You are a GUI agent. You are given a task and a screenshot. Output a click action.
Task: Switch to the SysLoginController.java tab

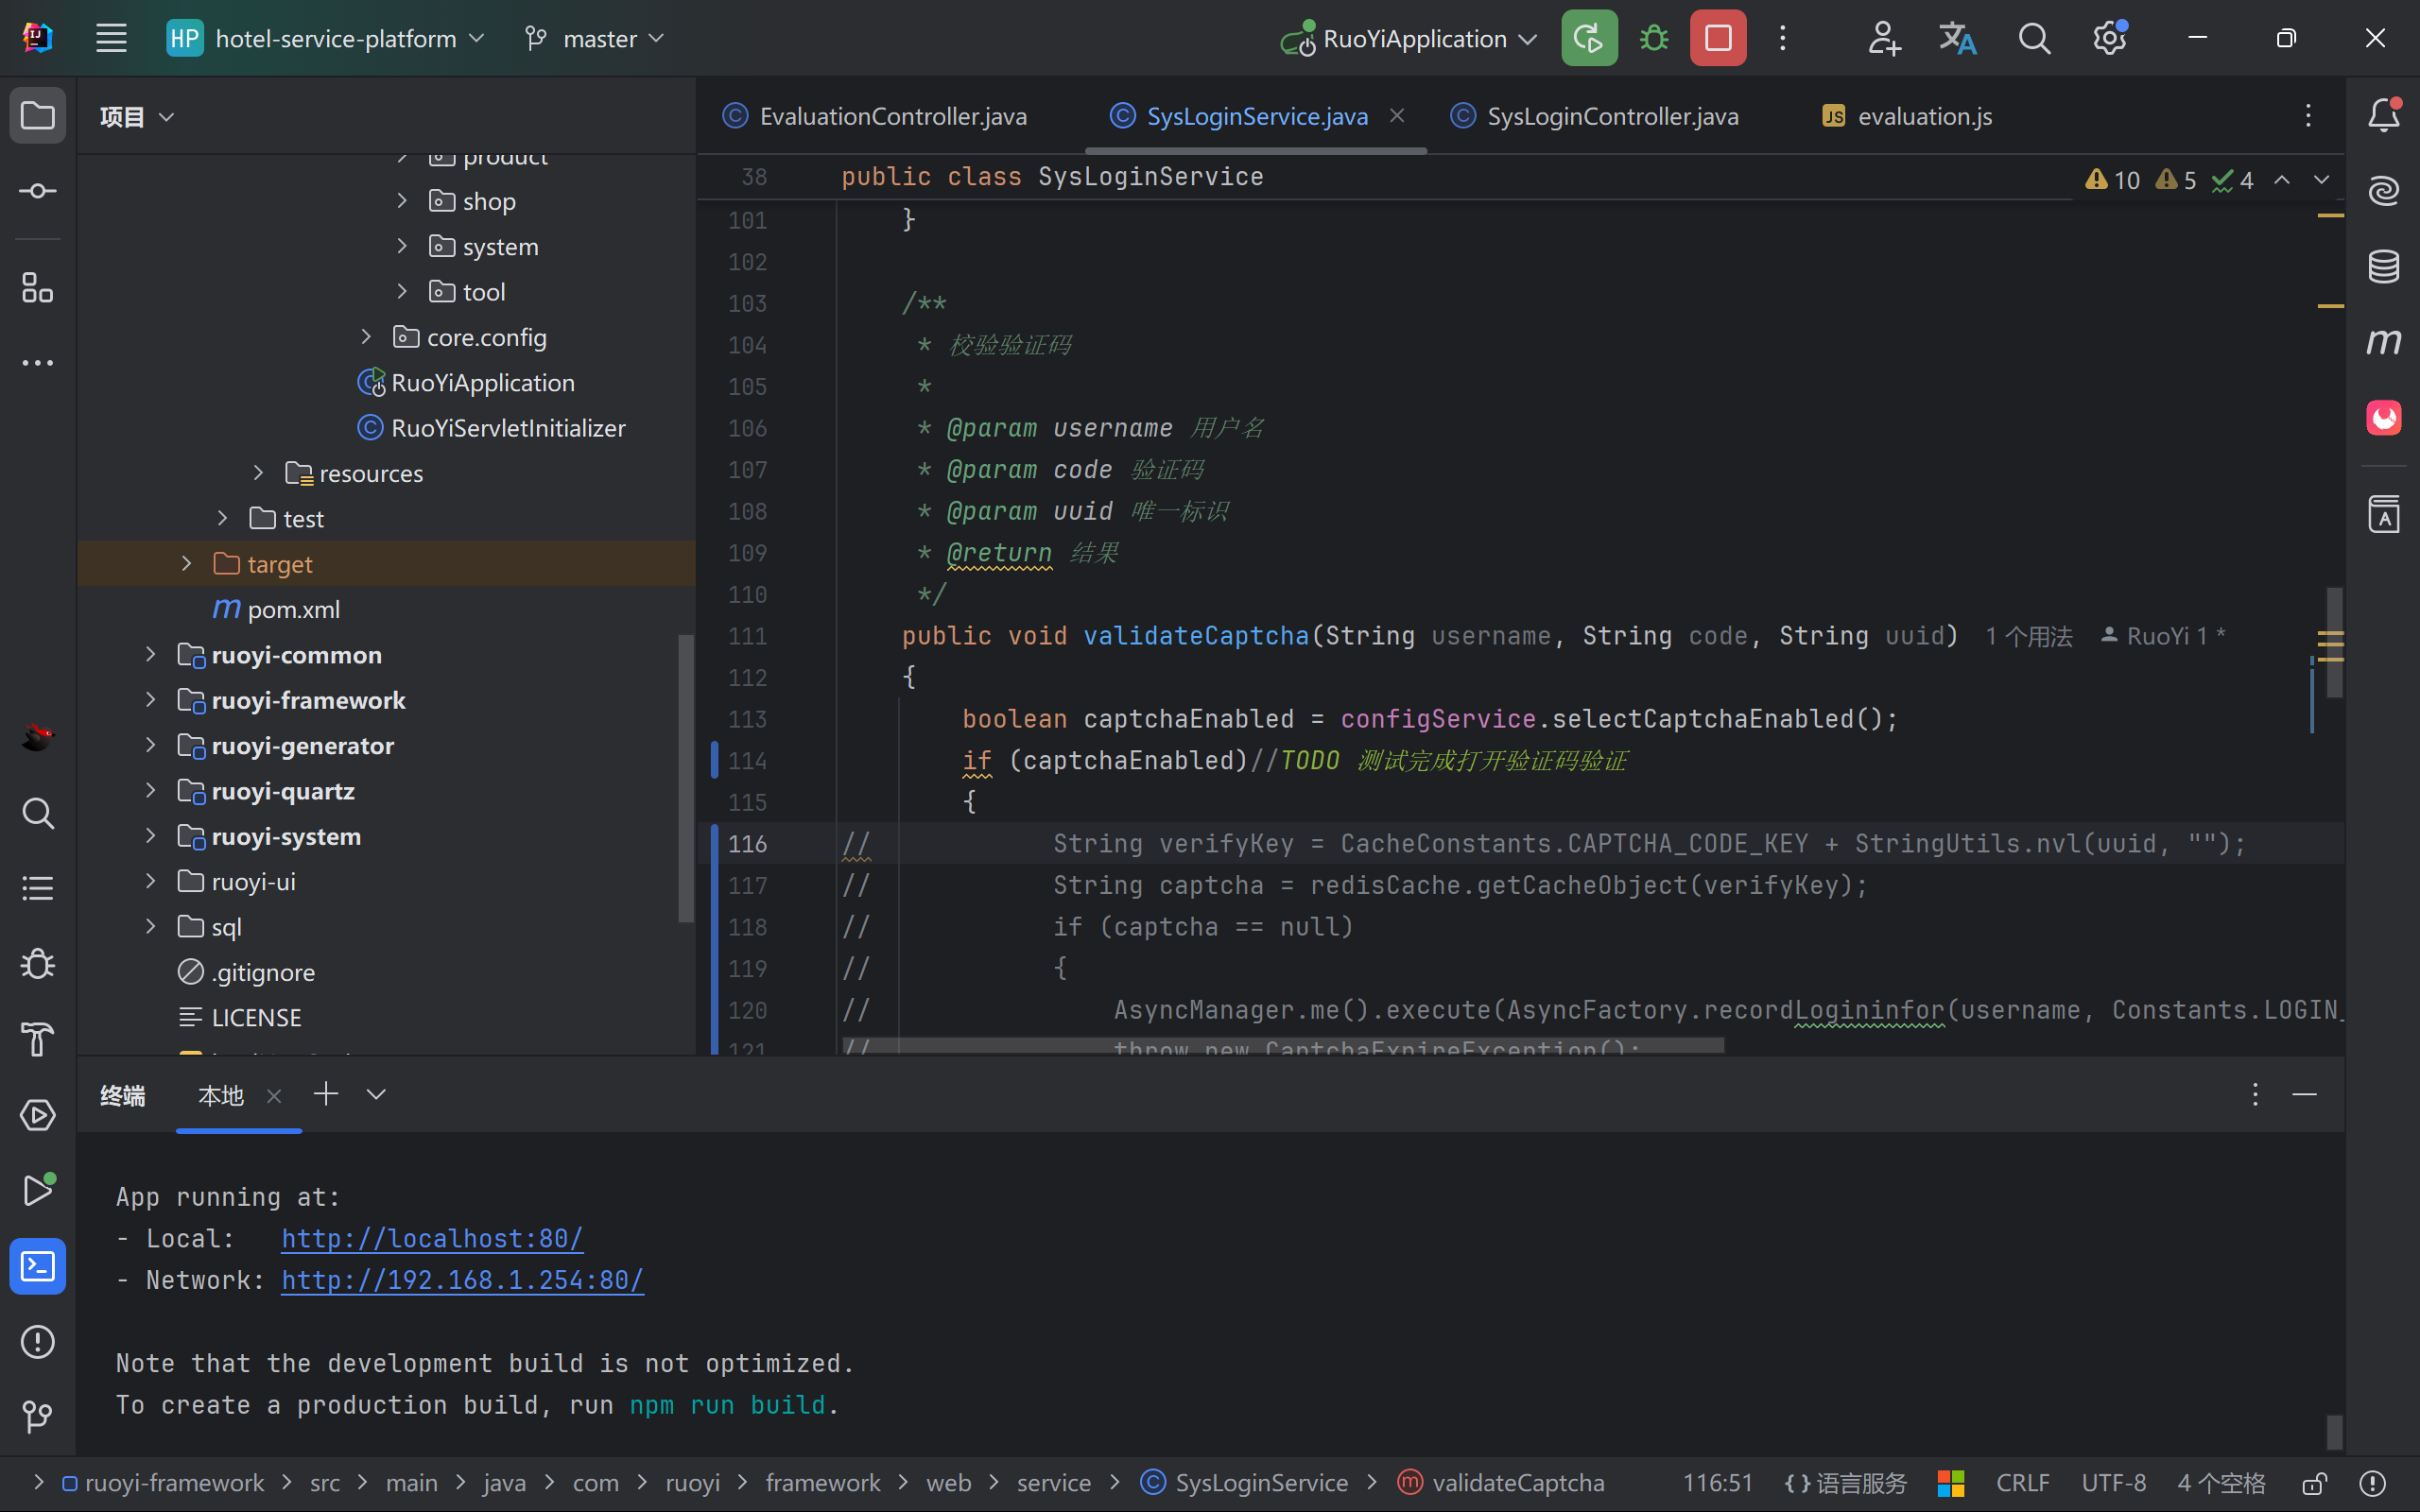pos(1611,116)
